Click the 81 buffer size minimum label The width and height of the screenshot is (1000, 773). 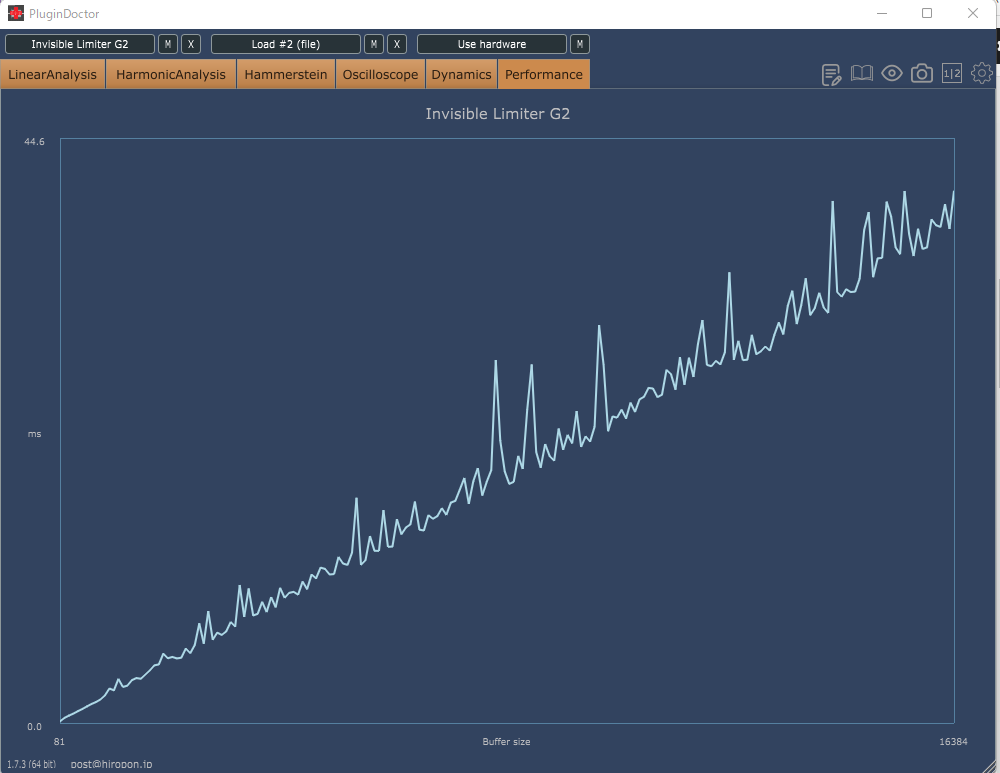(x=59, y=741)
